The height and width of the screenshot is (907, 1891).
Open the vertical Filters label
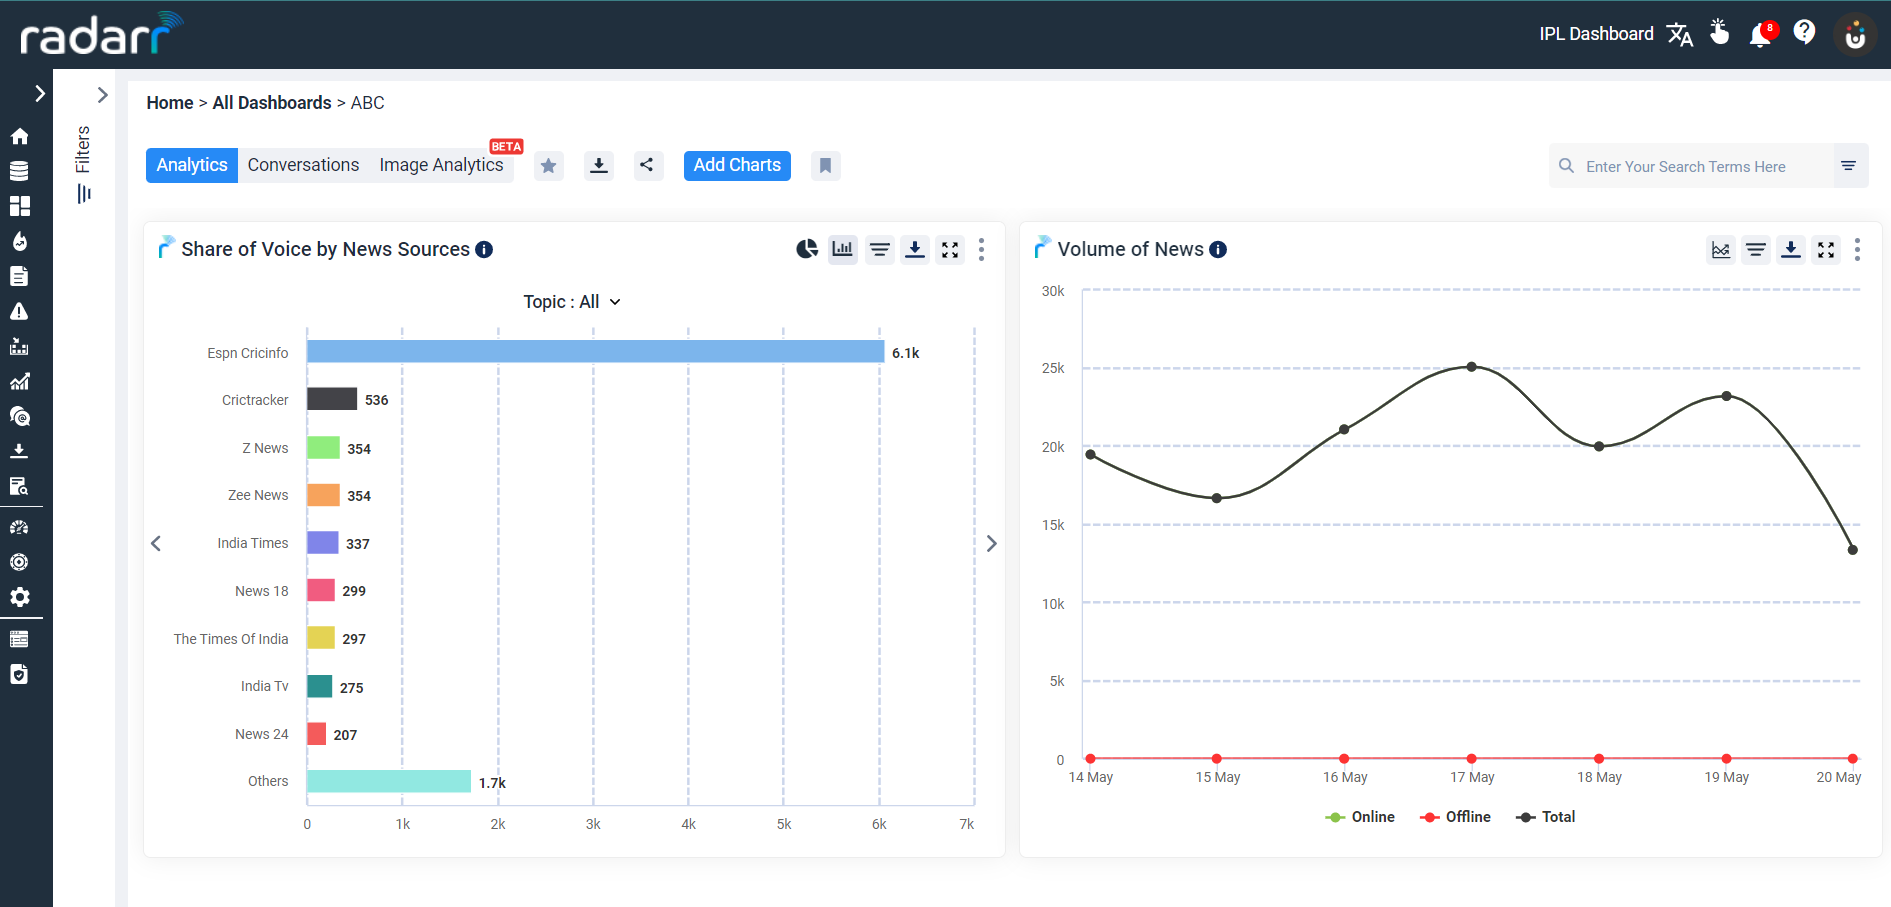click(x=83, y=150)
